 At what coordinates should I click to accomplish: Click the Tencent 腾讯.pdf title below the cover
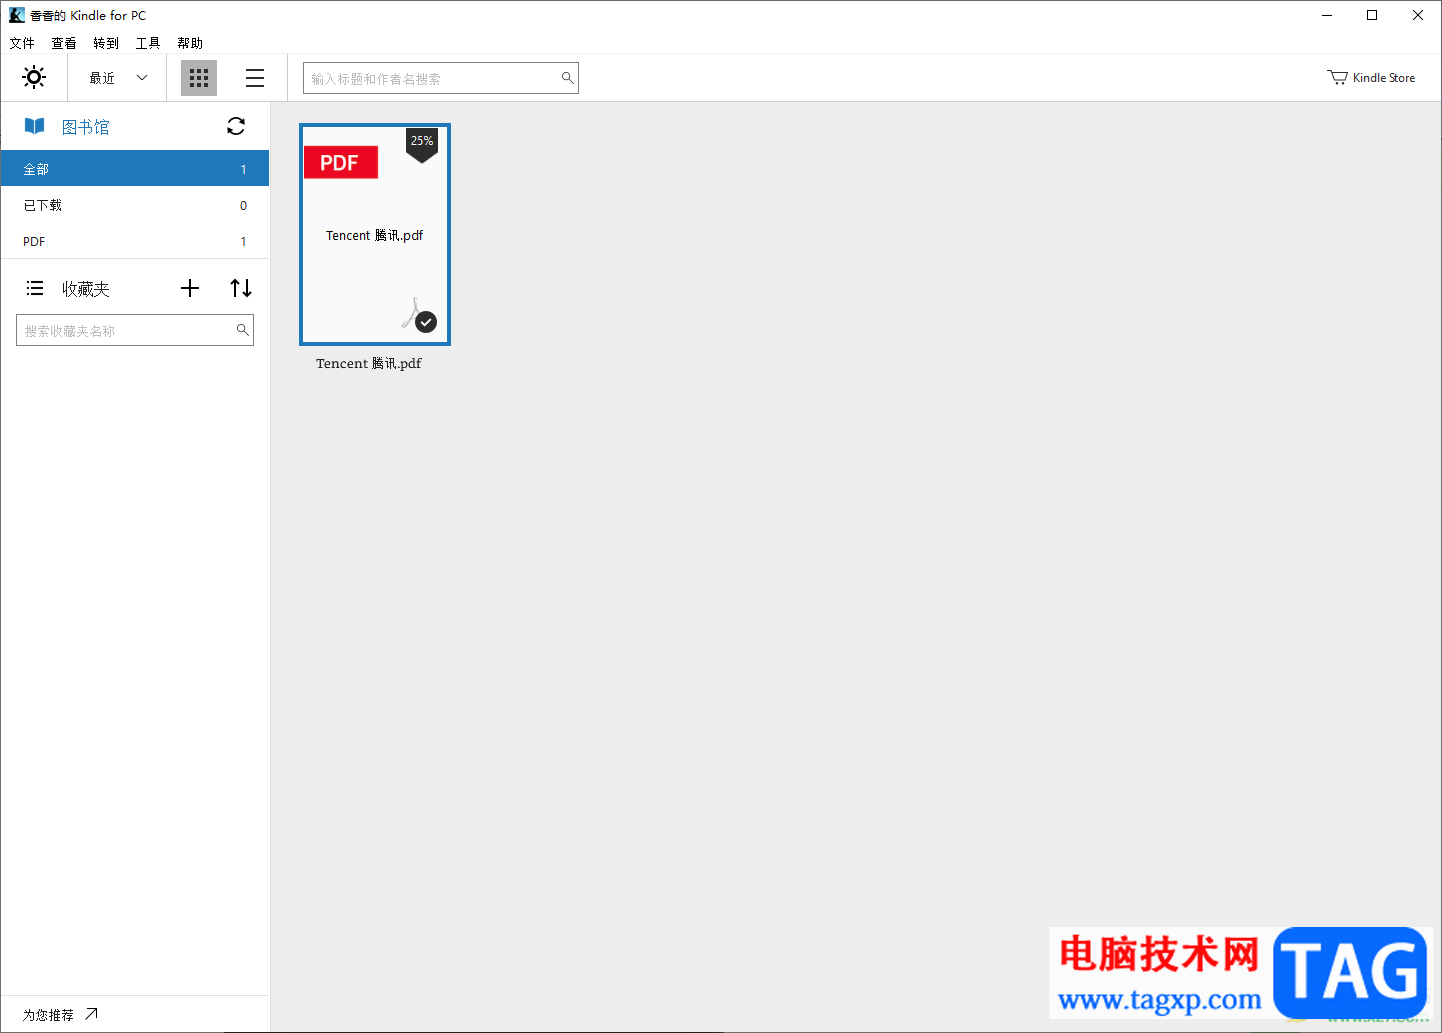tap(369, 363)
